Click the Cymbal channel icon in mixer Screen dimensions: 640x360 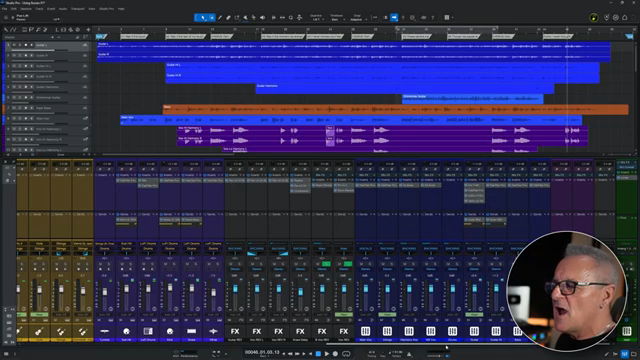pyautogui.click(x=104, y=331)
